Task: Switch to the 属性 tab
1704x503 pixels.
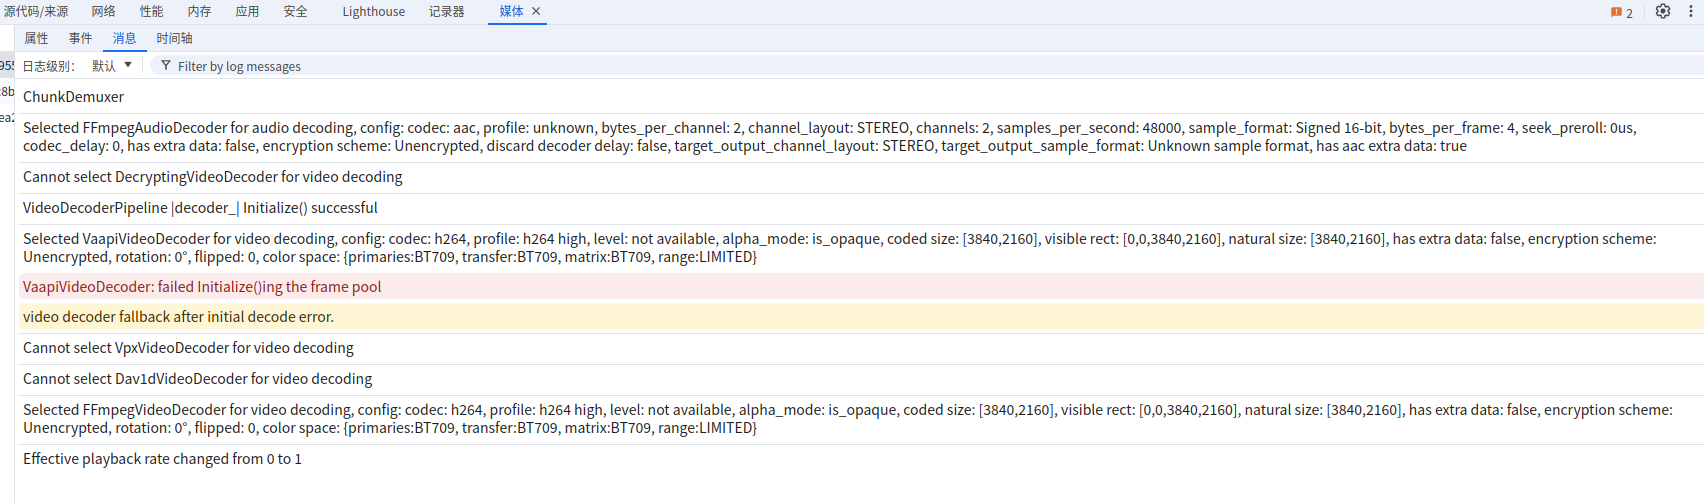Action: pos(36,38)
